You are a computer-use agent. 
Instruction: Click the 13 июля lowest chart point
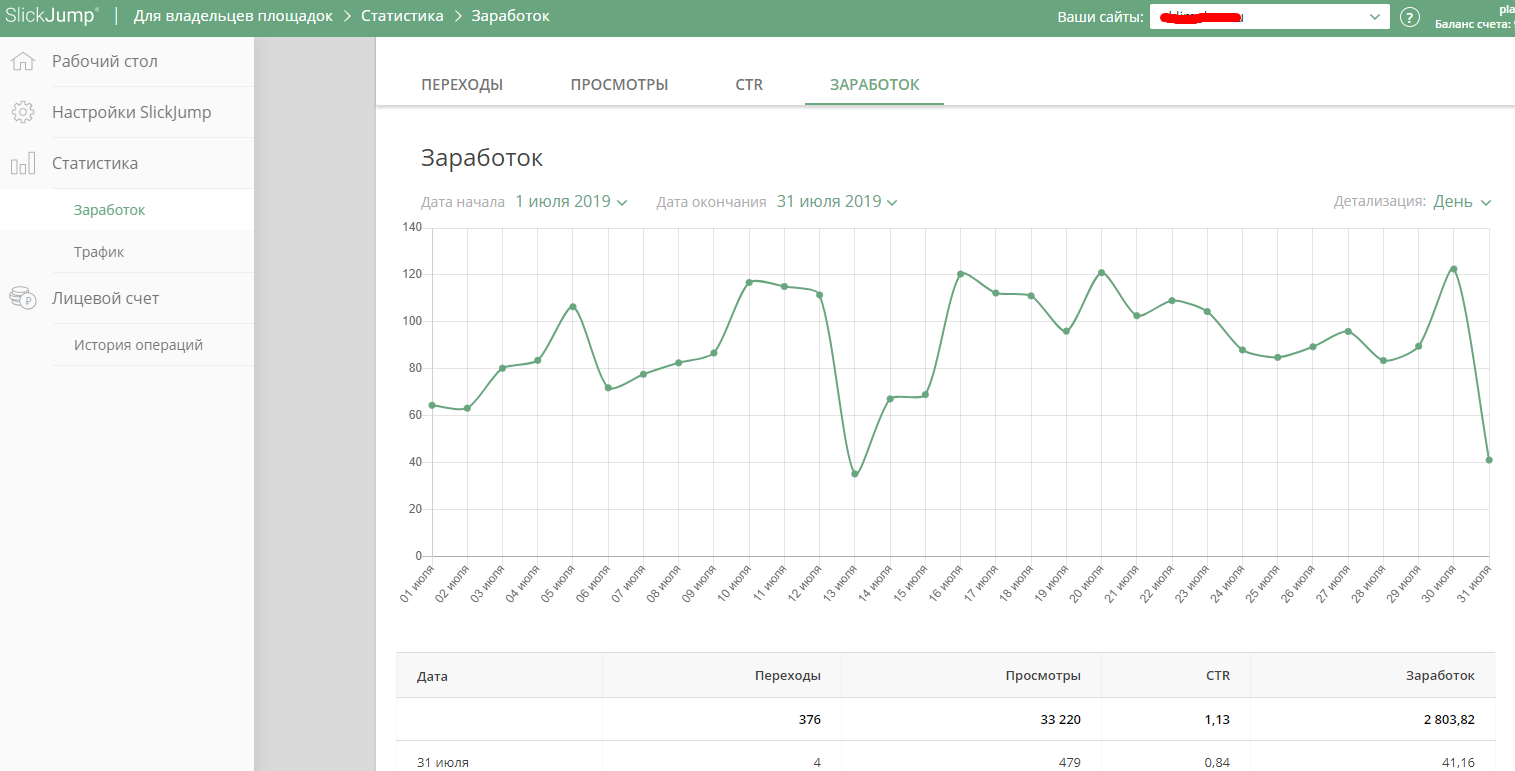tap(855, 474)
